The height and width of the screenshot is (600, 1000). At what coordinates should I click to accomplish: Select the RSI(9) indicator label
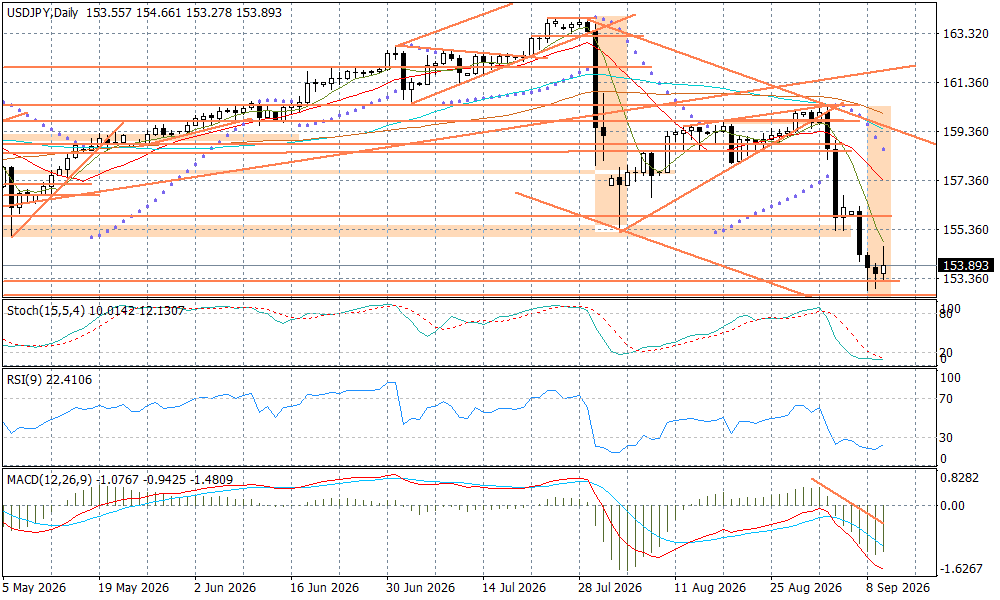coord(24,380)
